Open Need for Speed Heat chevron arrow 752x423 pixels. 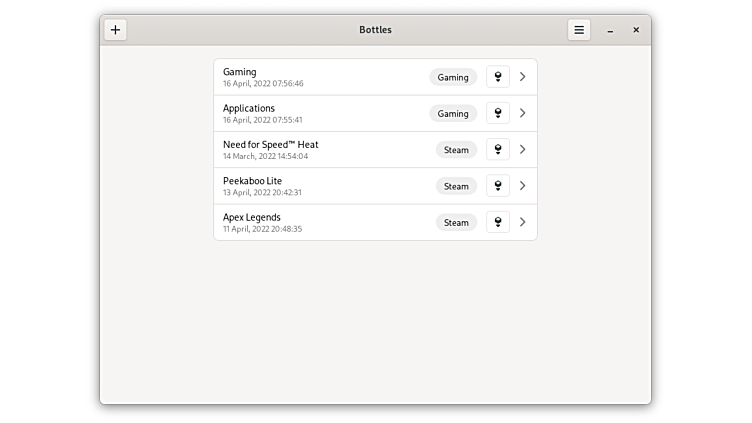point(523,150)
